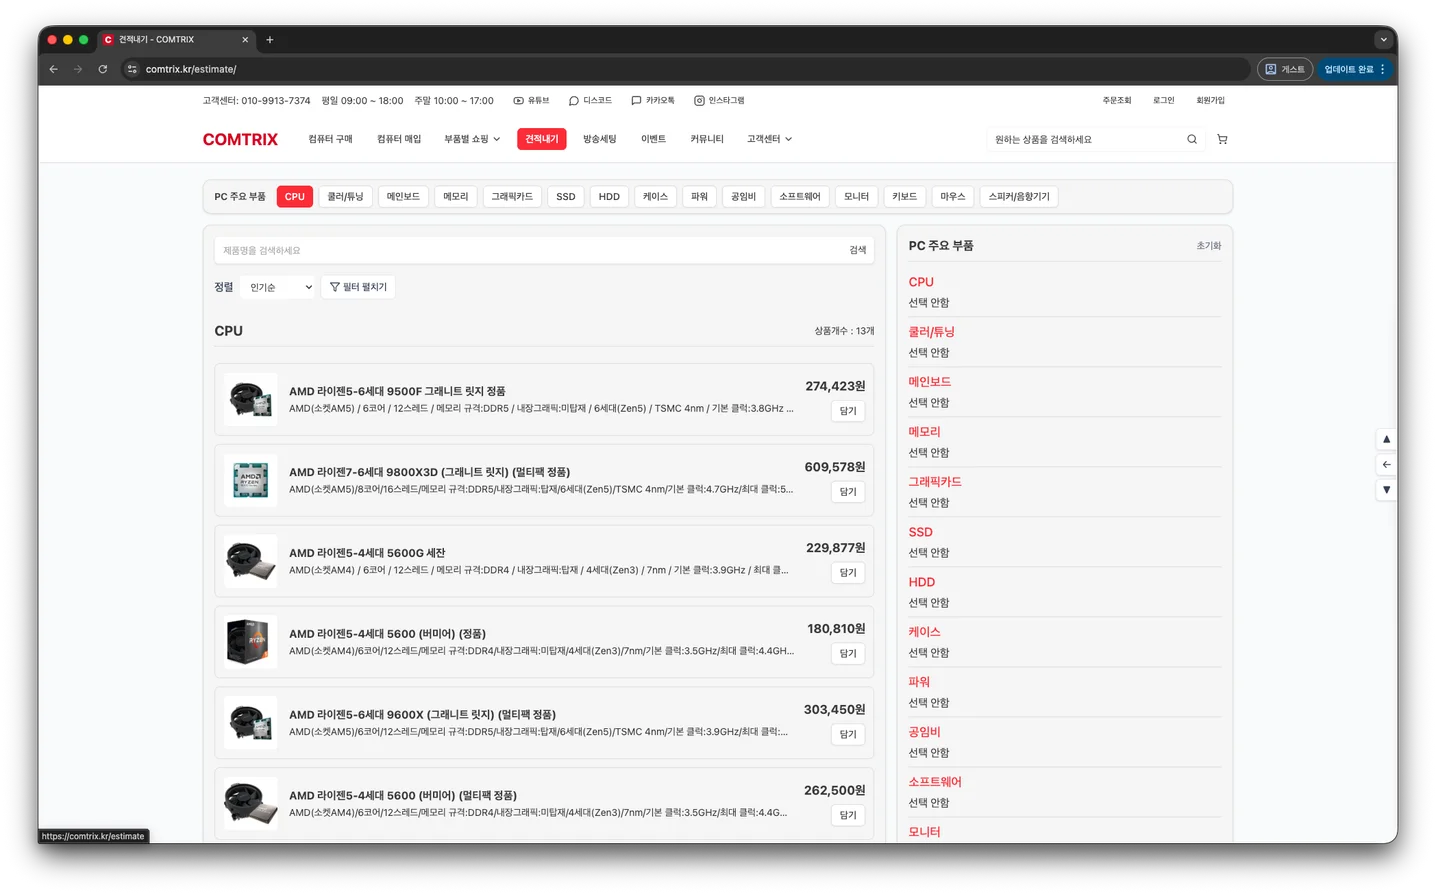The width and height of the screenshot is (1436, 894).
Task: Switch to the 키보드 category tab
Action: point(905,197)
